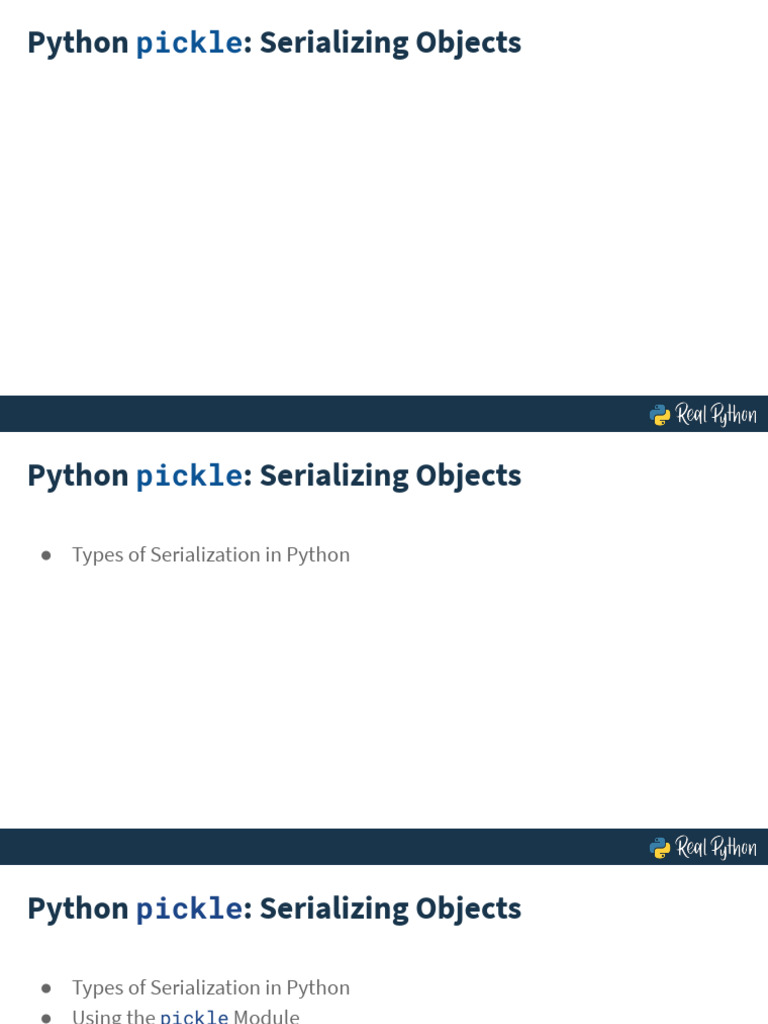The height and width of the screenshot is (1024, 768).
Task: Click the Python logo icon in the first slide footer
Action: coord(660,415)
